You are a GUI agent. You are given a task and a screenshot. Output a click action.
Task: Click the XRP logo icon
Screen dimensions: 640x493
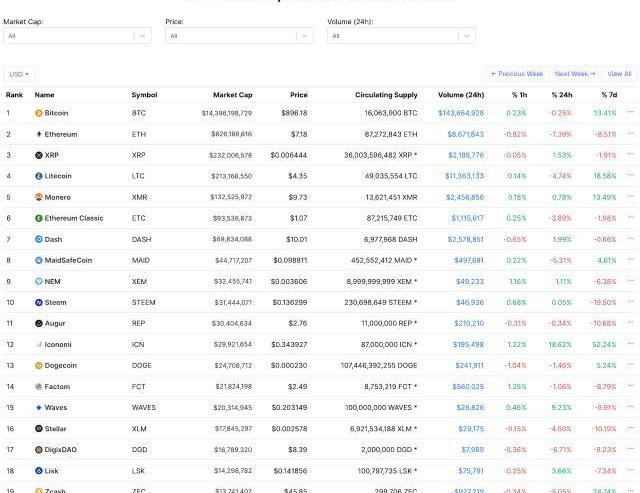[x=39, y=155]
